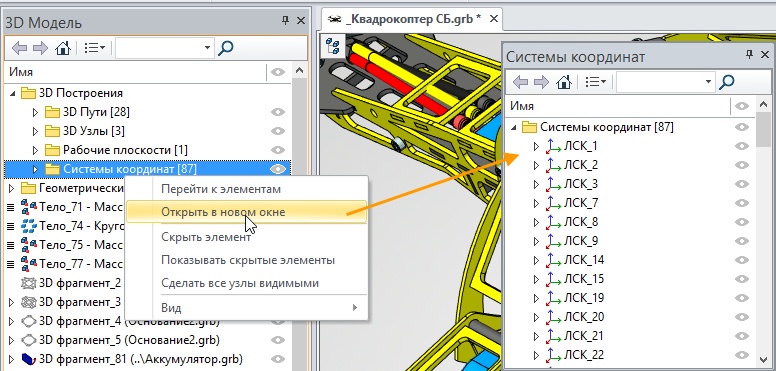The width and height of the screenshot is (776, 371).
Task: Click the Системы координат panel scrollbar thumb
Action: (x=763, y=131)
